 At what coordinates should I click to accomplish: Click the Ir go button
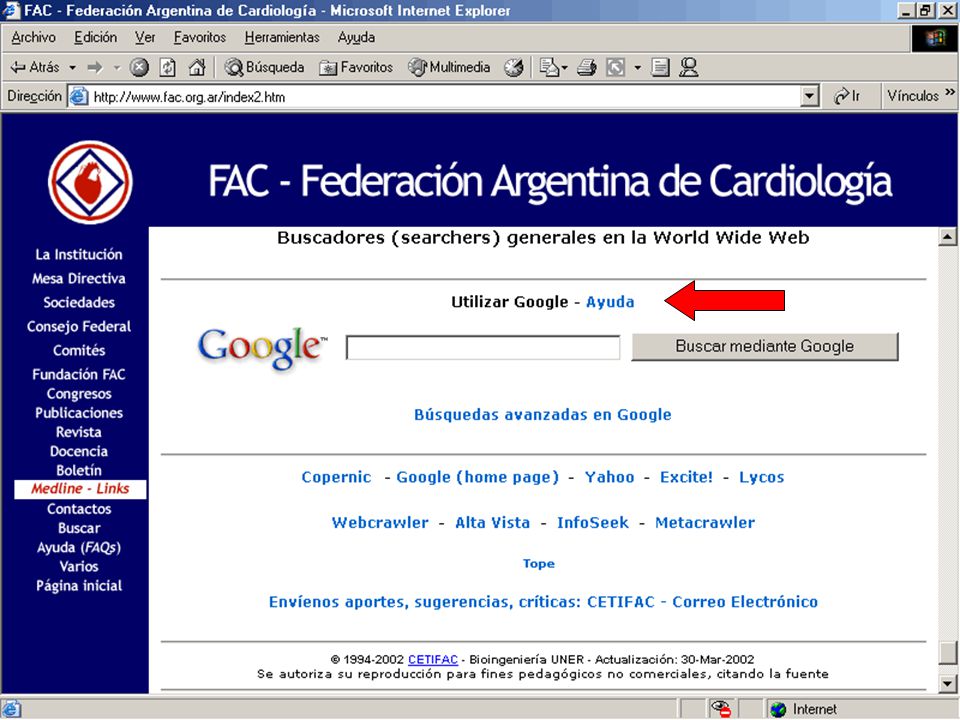coord(847,96)
